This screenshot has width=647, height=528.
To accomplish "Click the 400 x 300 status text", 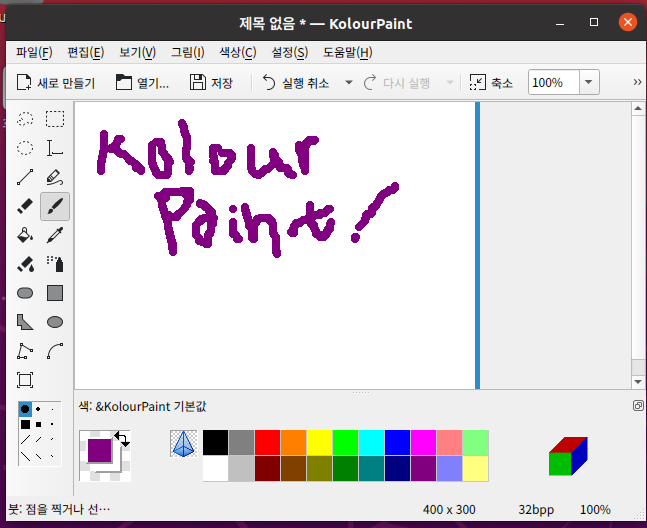I will 449,509.
